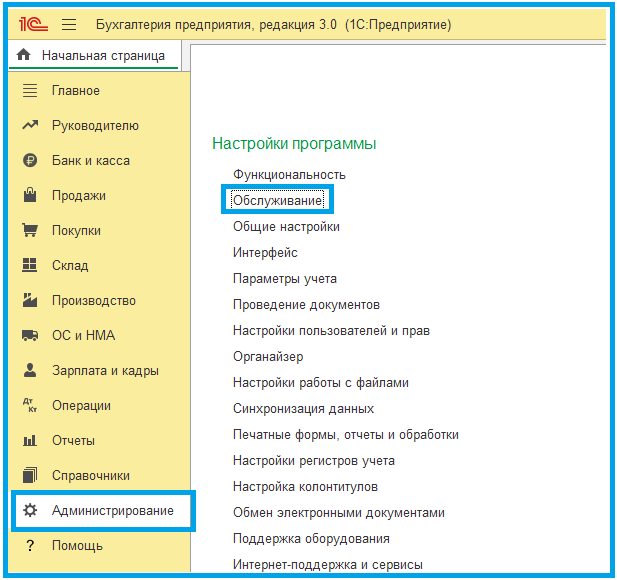
Task: Open the Продажи section
Action: [79, 196]
